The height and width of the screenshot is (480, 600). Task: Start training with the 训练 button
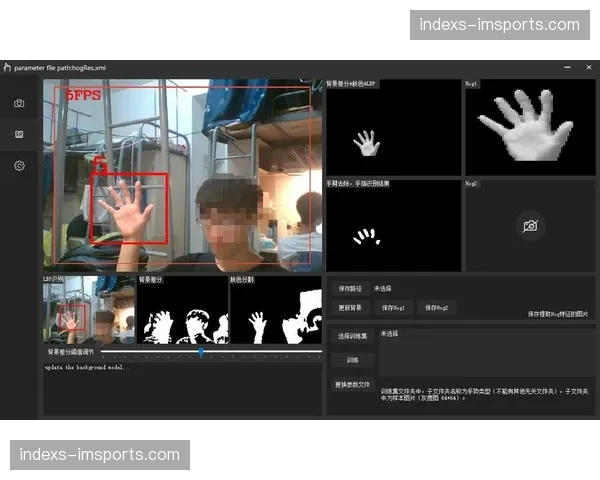(x=353, y=360)
